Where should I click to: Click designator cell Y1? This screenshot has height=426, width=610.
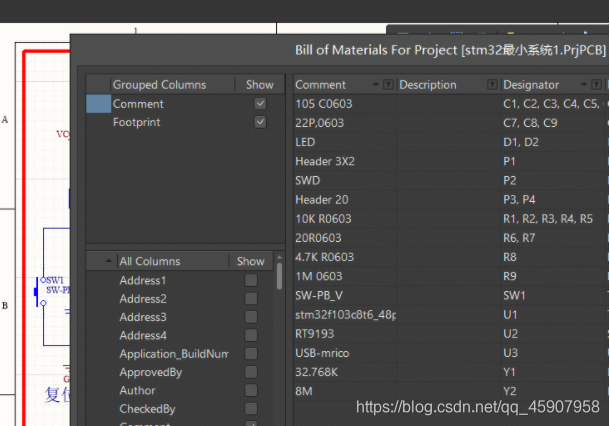[509, 372]
